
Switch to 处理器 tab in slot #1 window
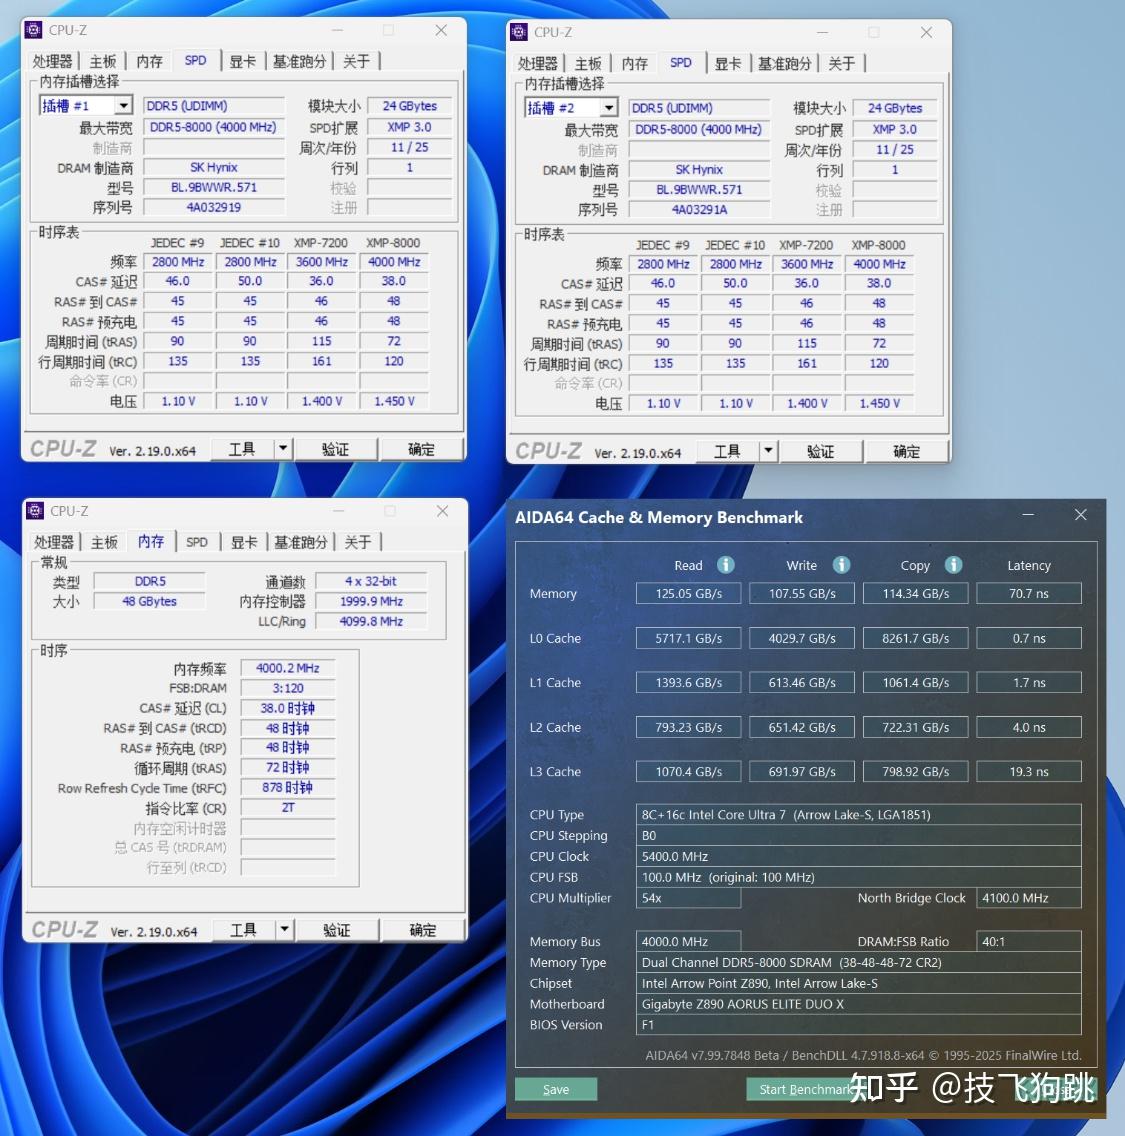click(52, 62)
